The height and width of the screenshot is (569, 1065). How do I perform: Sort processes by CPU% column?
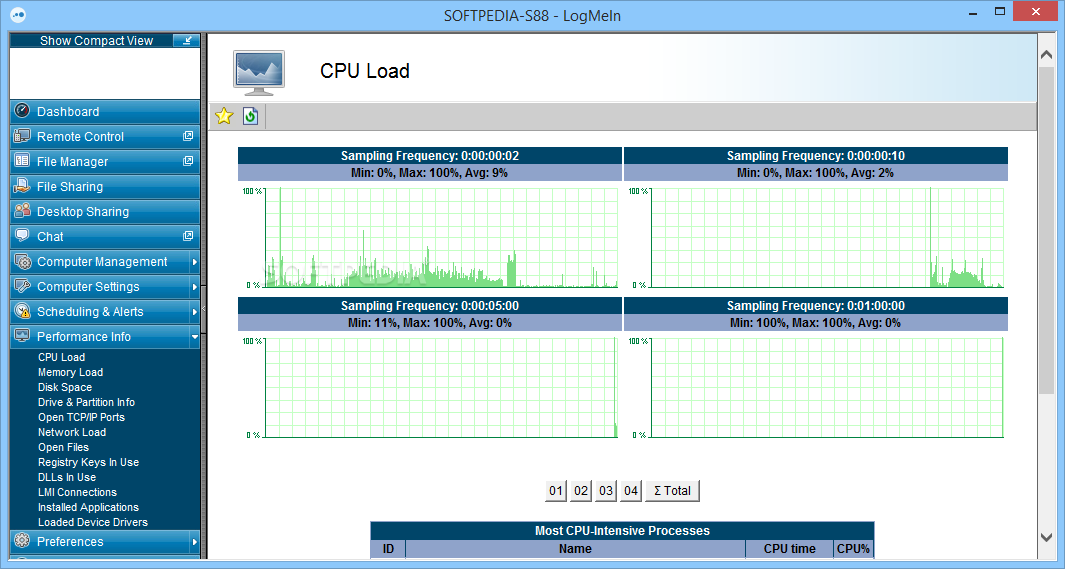pyautogui.click(x=853, y=549)
